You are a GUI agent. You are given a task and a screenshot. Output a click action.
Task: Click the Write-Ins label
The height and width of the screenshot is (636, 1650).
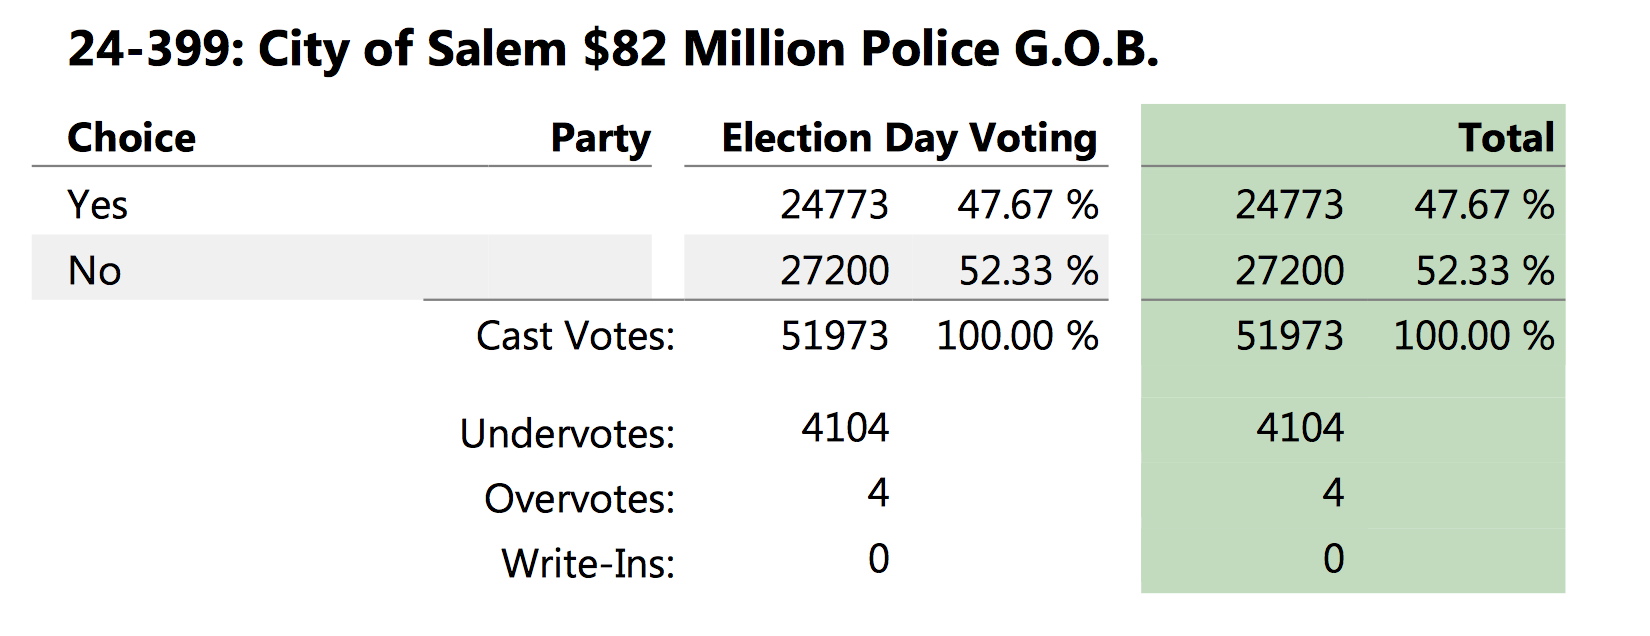pyautogui.click(x=588, y=564)
